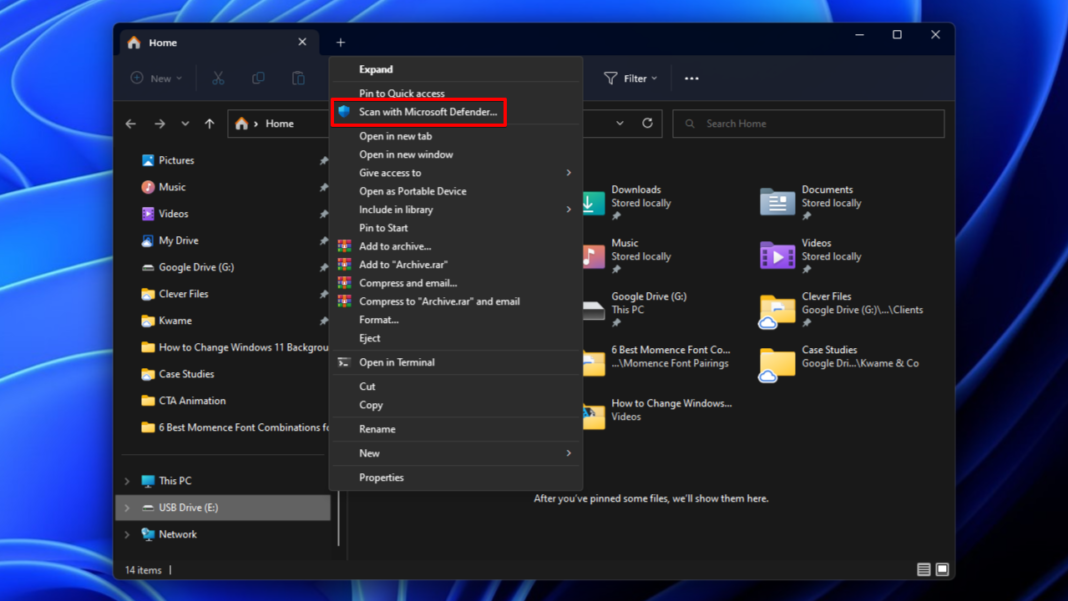Open the Filter dropdown
The height and width of the screenshot is (601, 1068).
tap(630, 77)
